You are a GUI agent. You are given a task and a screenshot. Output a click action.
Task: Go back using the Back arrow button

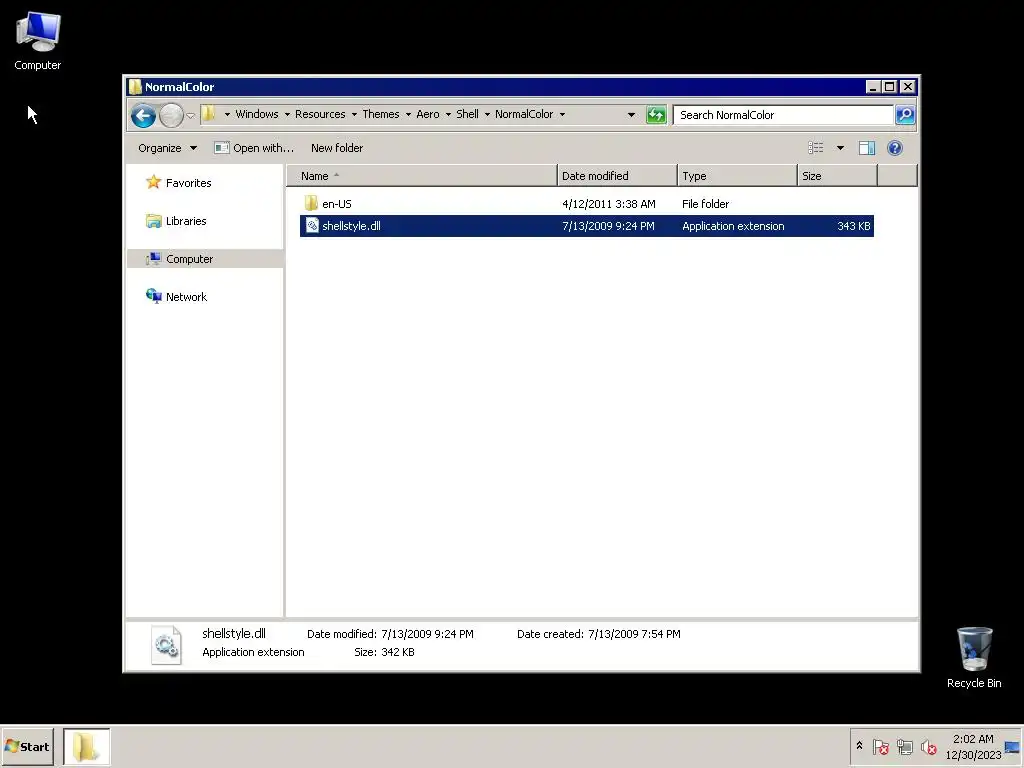[143, 116]
